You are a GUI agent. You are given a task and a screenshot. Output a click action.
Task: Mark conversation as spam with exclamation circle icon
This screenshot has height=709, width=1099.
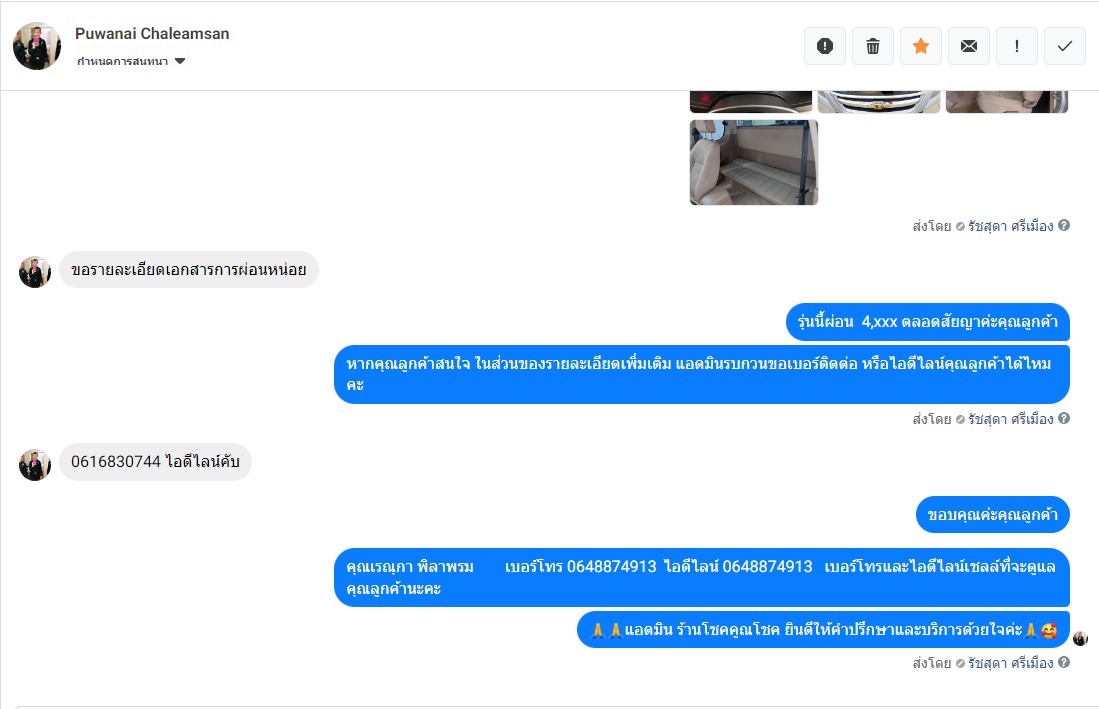point(825,46)
